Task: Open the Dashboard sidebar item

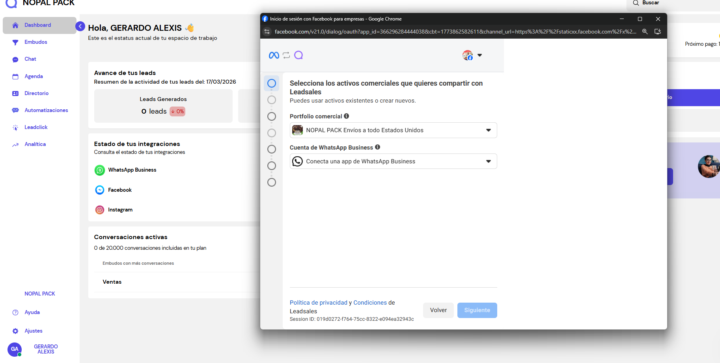Action: (x=39, y=25)
